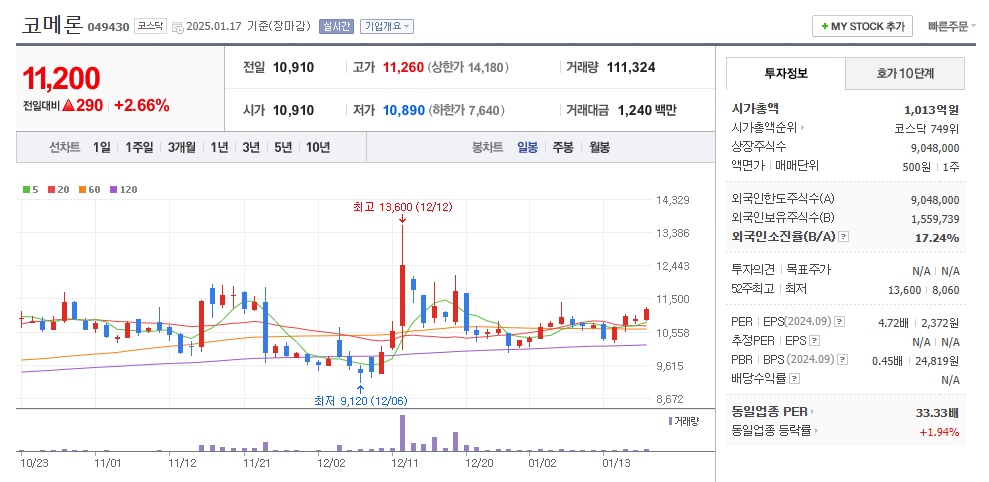Select the 10년 line chart period
The image size is (989, 482).
point(318,148)
